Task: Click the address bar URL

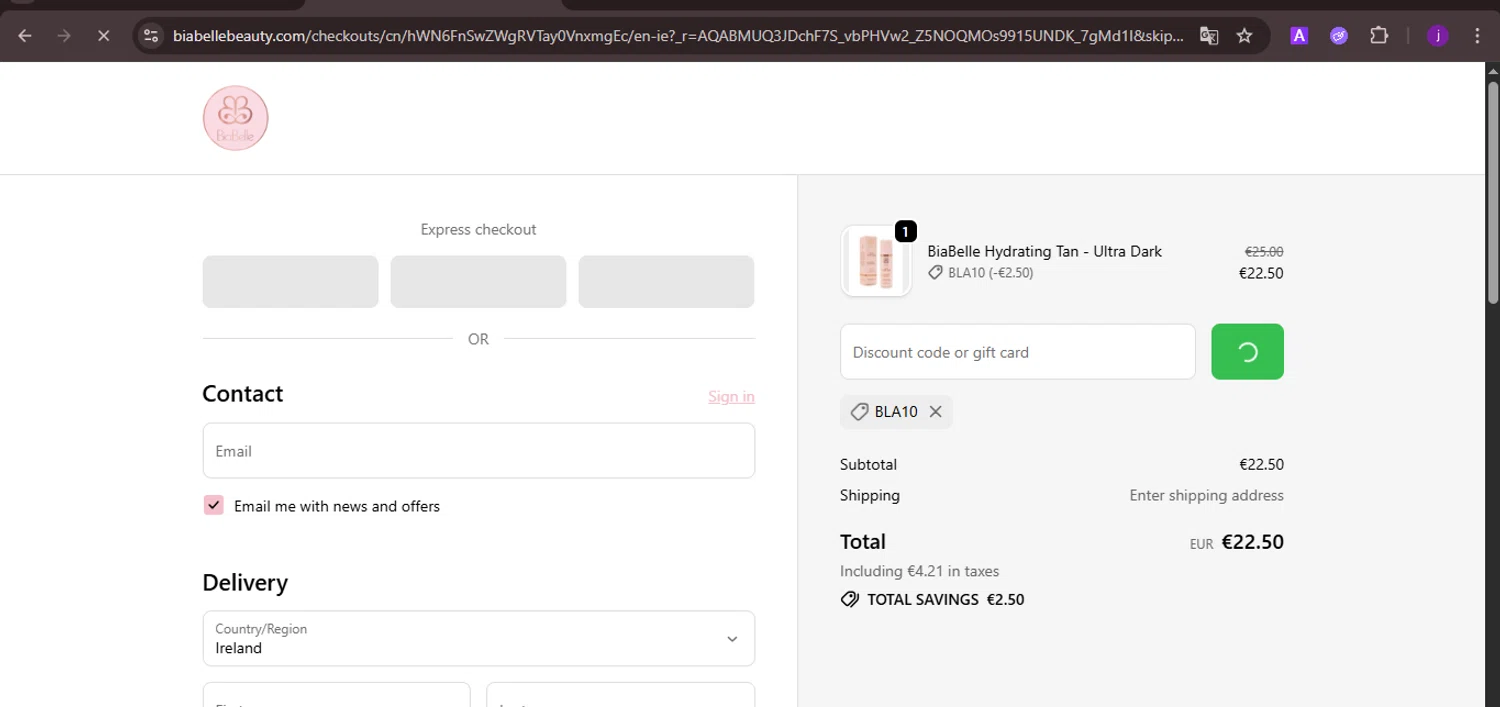Action: point(678,36)
